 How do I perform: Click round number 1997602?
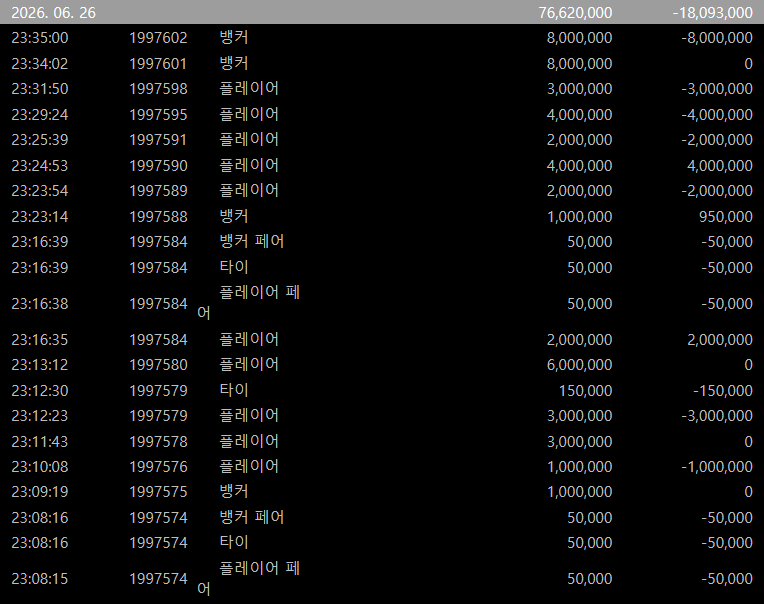[158, 38]
